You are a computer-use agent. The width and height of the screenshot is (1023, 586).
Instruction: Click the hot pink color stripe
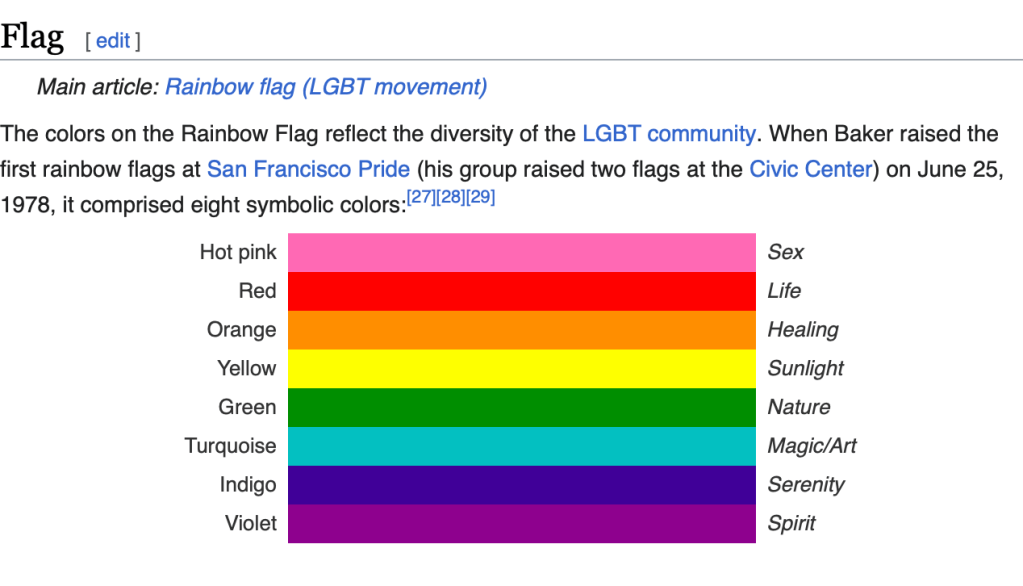(521, 252)
